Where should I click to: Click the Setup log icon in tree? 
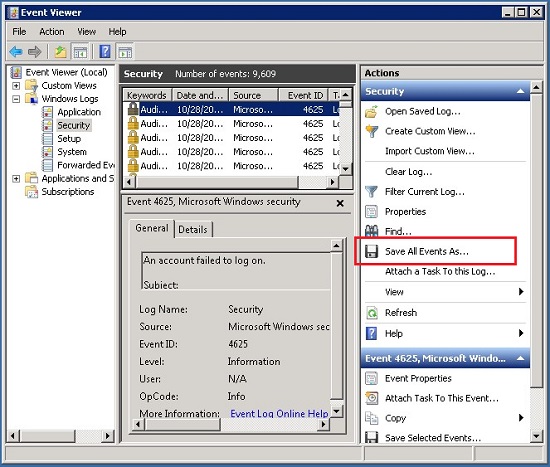click(47, 139)
